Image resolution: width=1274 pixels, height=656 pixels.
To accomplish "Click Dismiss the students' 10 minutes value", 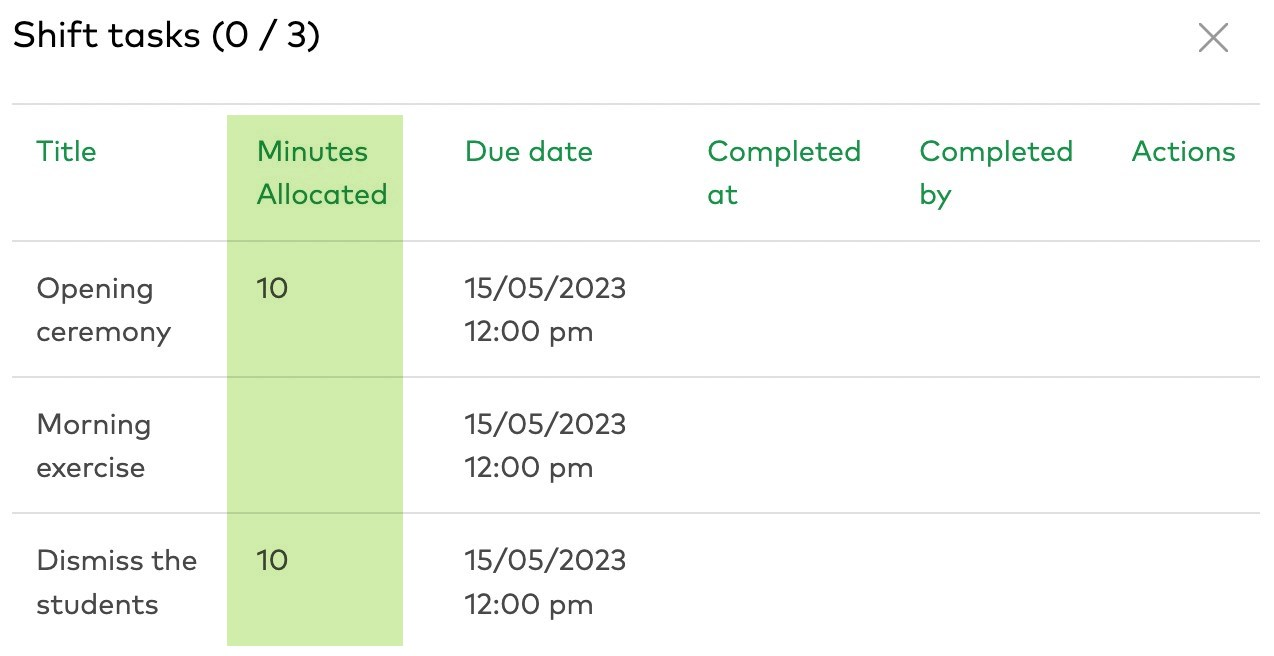I will [x=272, y=560].
